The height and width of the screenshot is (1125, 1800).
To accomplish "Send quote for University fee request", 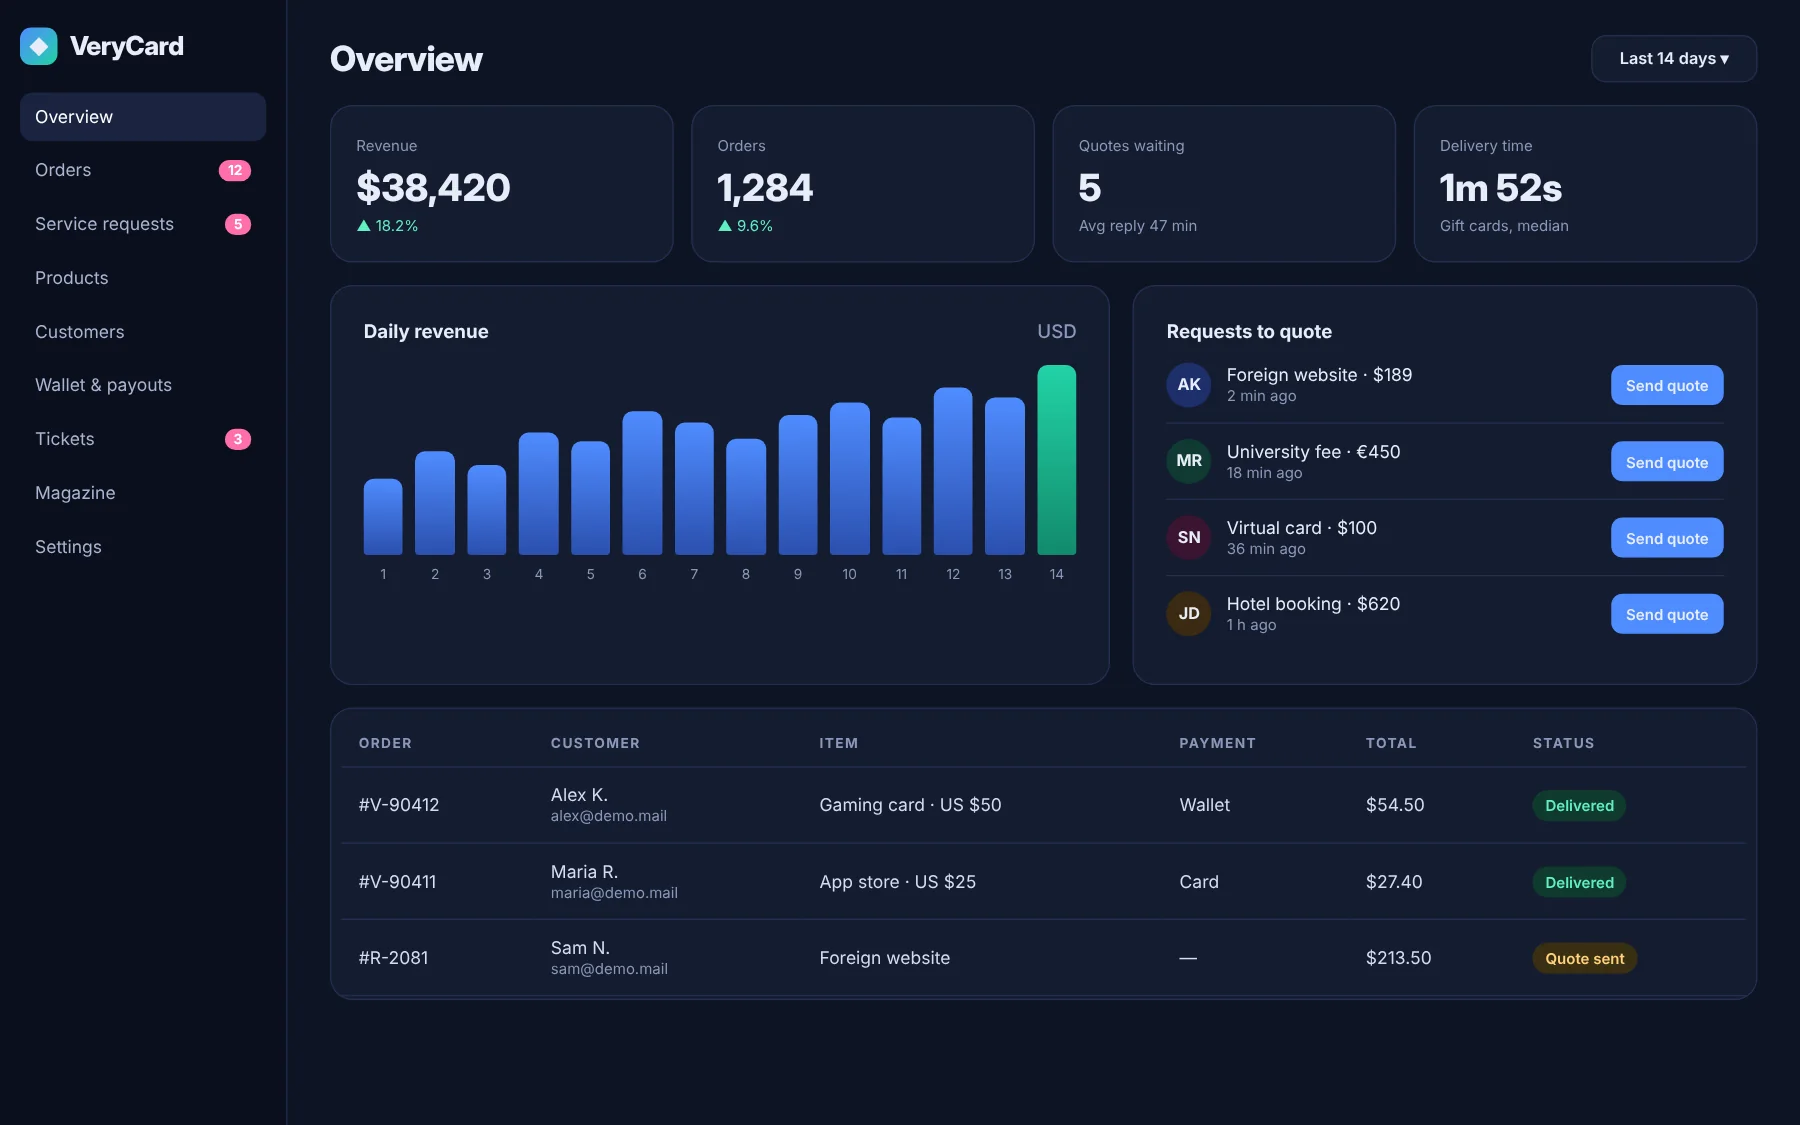I will point(1666,462).
